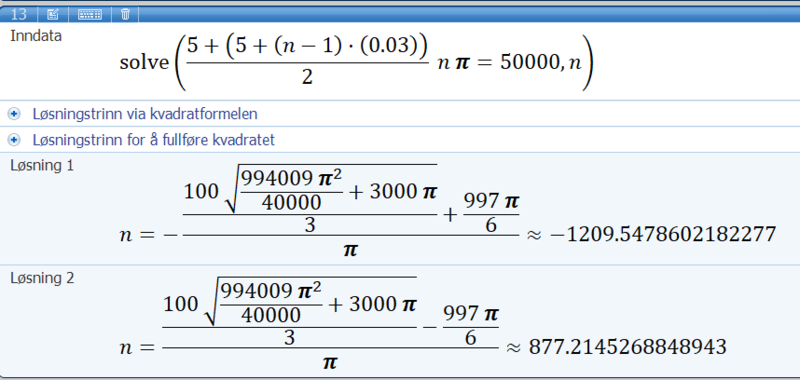Select worksheet row number 13
The width and height of the screenshot is (800, 380).
18,14
